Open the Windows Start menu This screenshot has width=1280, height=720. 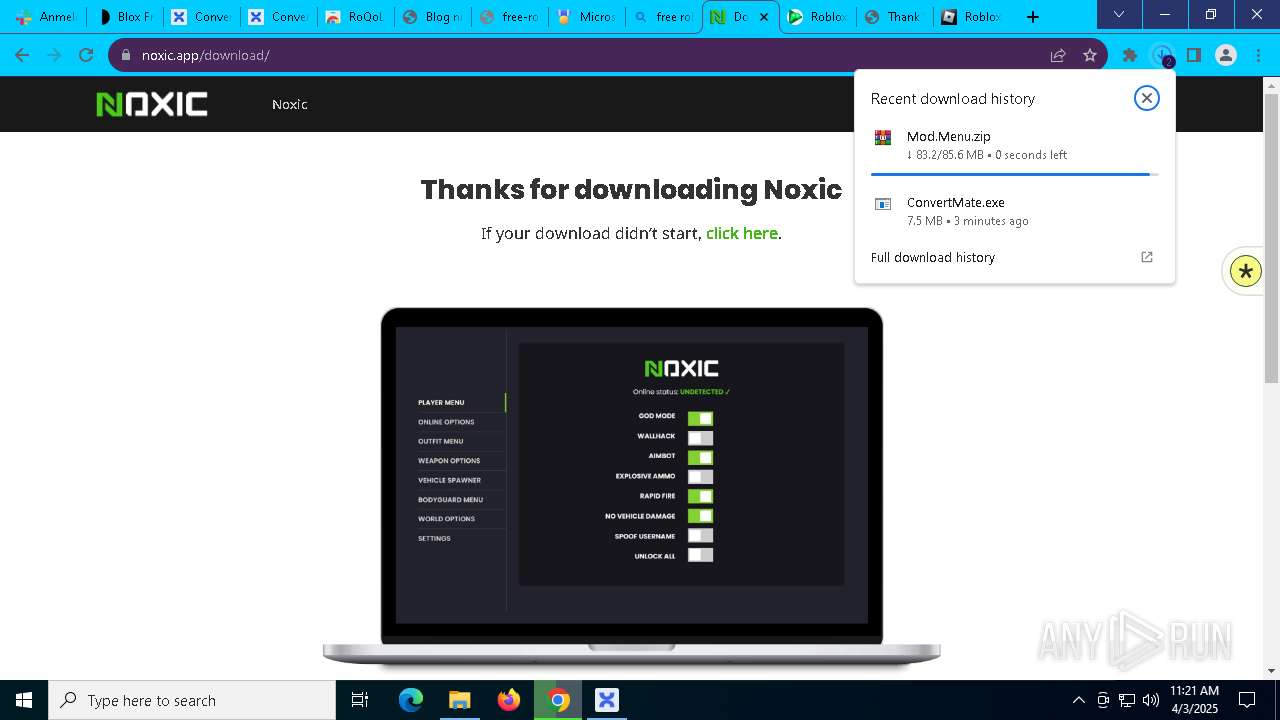pyautogui.click(x=24, y=700)
